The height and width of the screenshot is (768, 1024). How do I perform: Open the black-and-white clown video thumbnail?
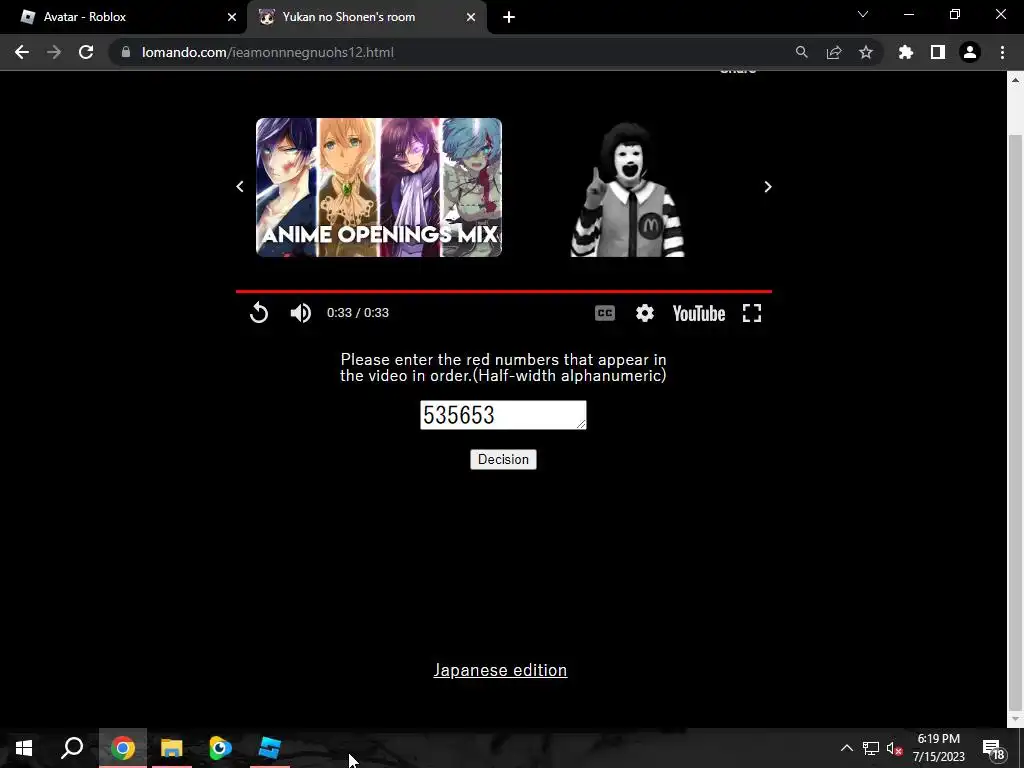(627, 189)
